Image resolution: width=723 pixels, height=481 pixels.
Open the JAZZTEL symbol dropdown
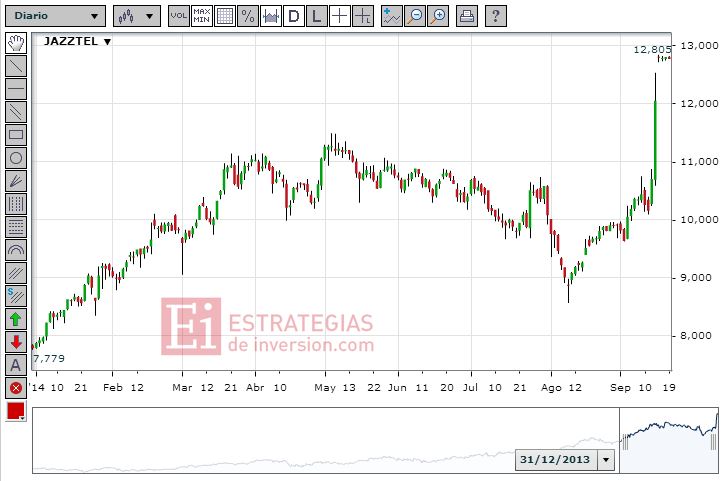coord(77,42)
